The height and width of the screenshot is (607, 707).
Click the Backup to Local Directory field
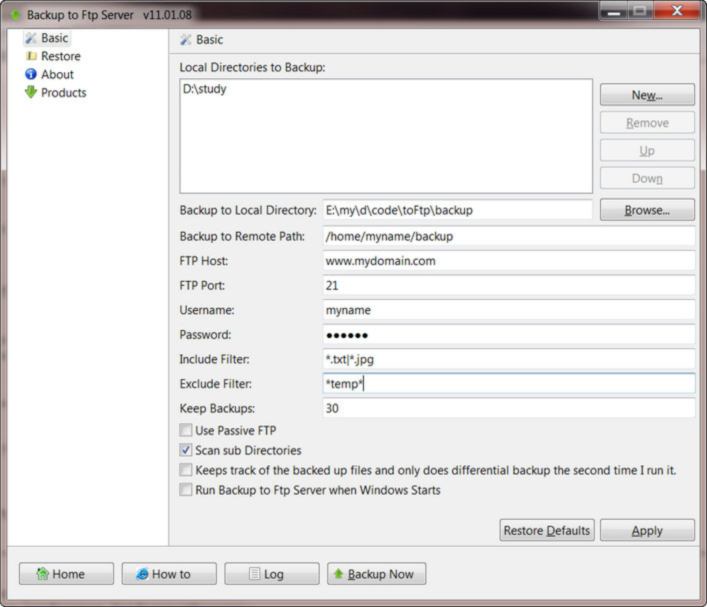[x=457, y=210]
